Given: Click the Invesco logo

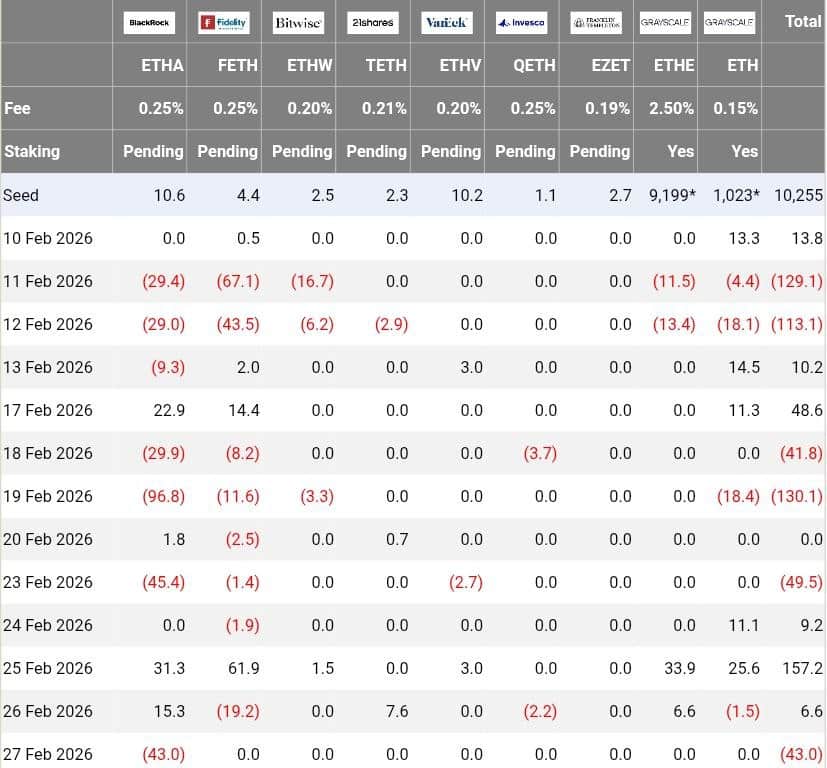Looking at the screenshot, I should (x=521, y=22).
